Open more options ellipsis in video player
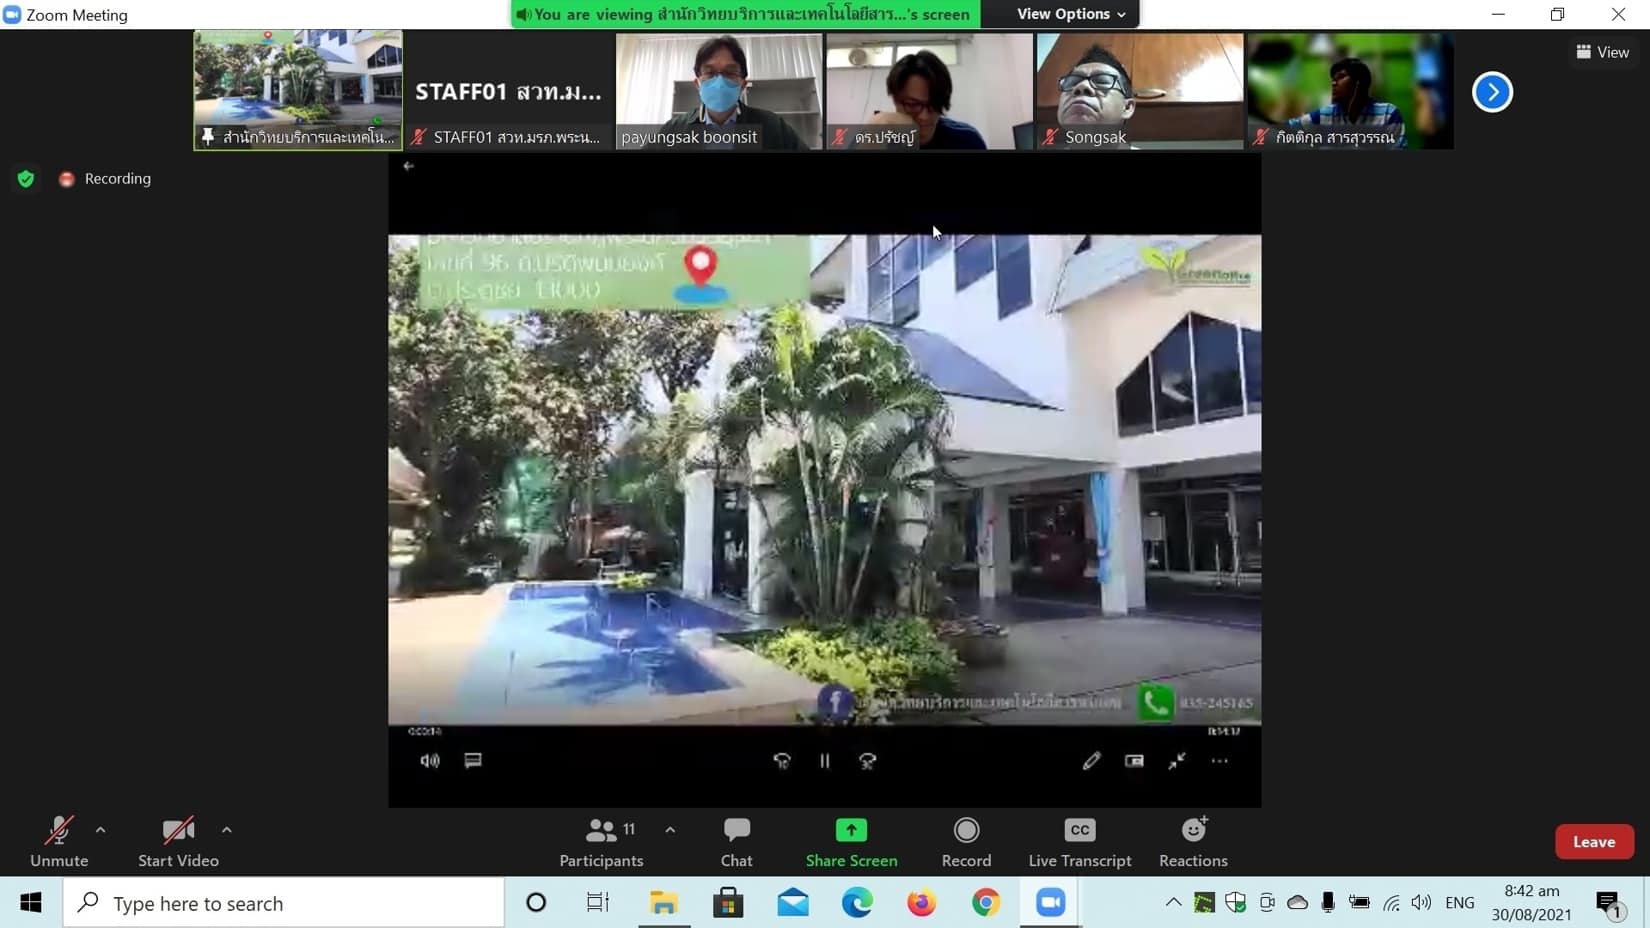The width and height of the screenshot is (1650, 928). [1219, 761]
